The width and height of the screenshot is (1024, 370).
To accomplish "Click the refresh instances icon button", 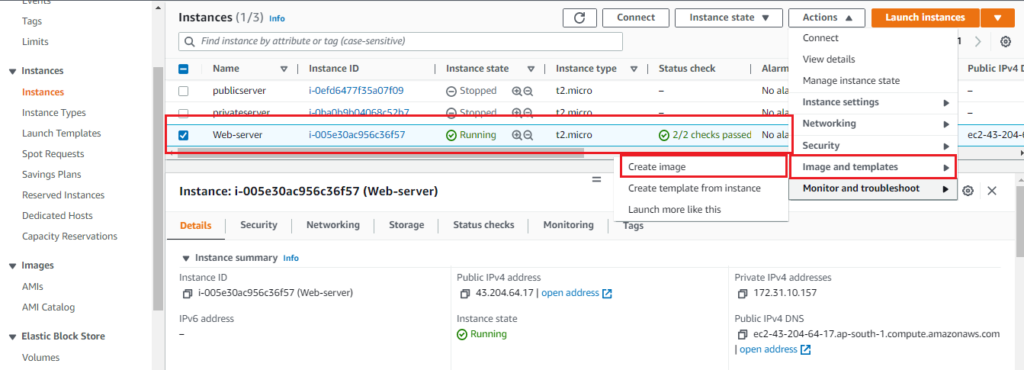I will (579, 18).
